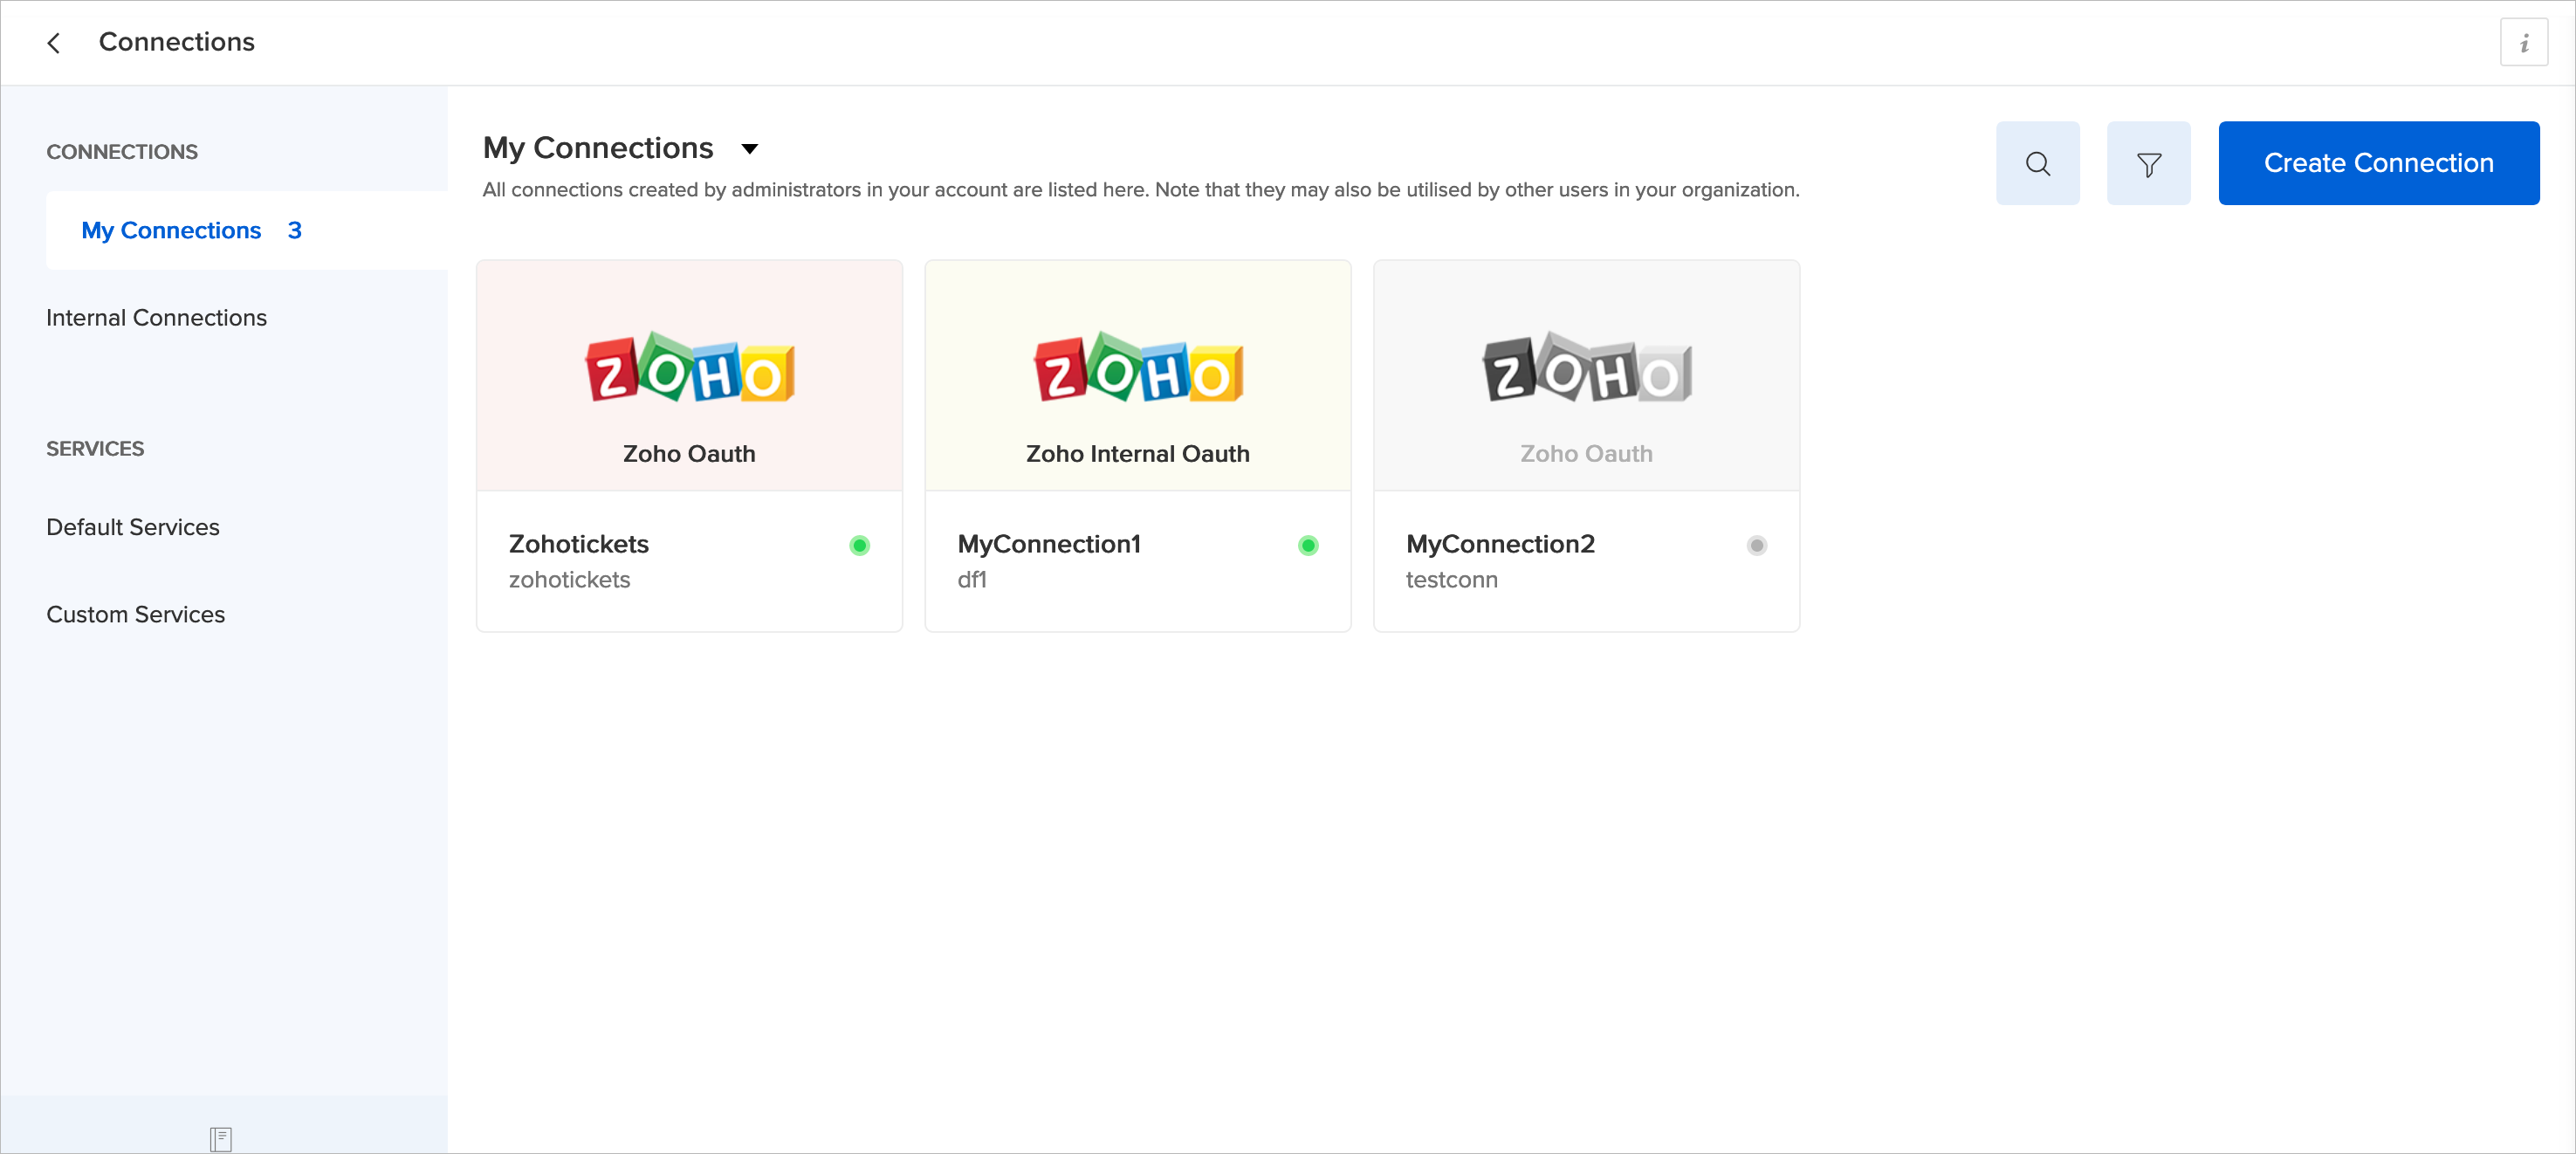This screenshot has width=2576, height=1154.
Task: Click the Zoho logo on MyConnection1 card
Action: 1137,368
